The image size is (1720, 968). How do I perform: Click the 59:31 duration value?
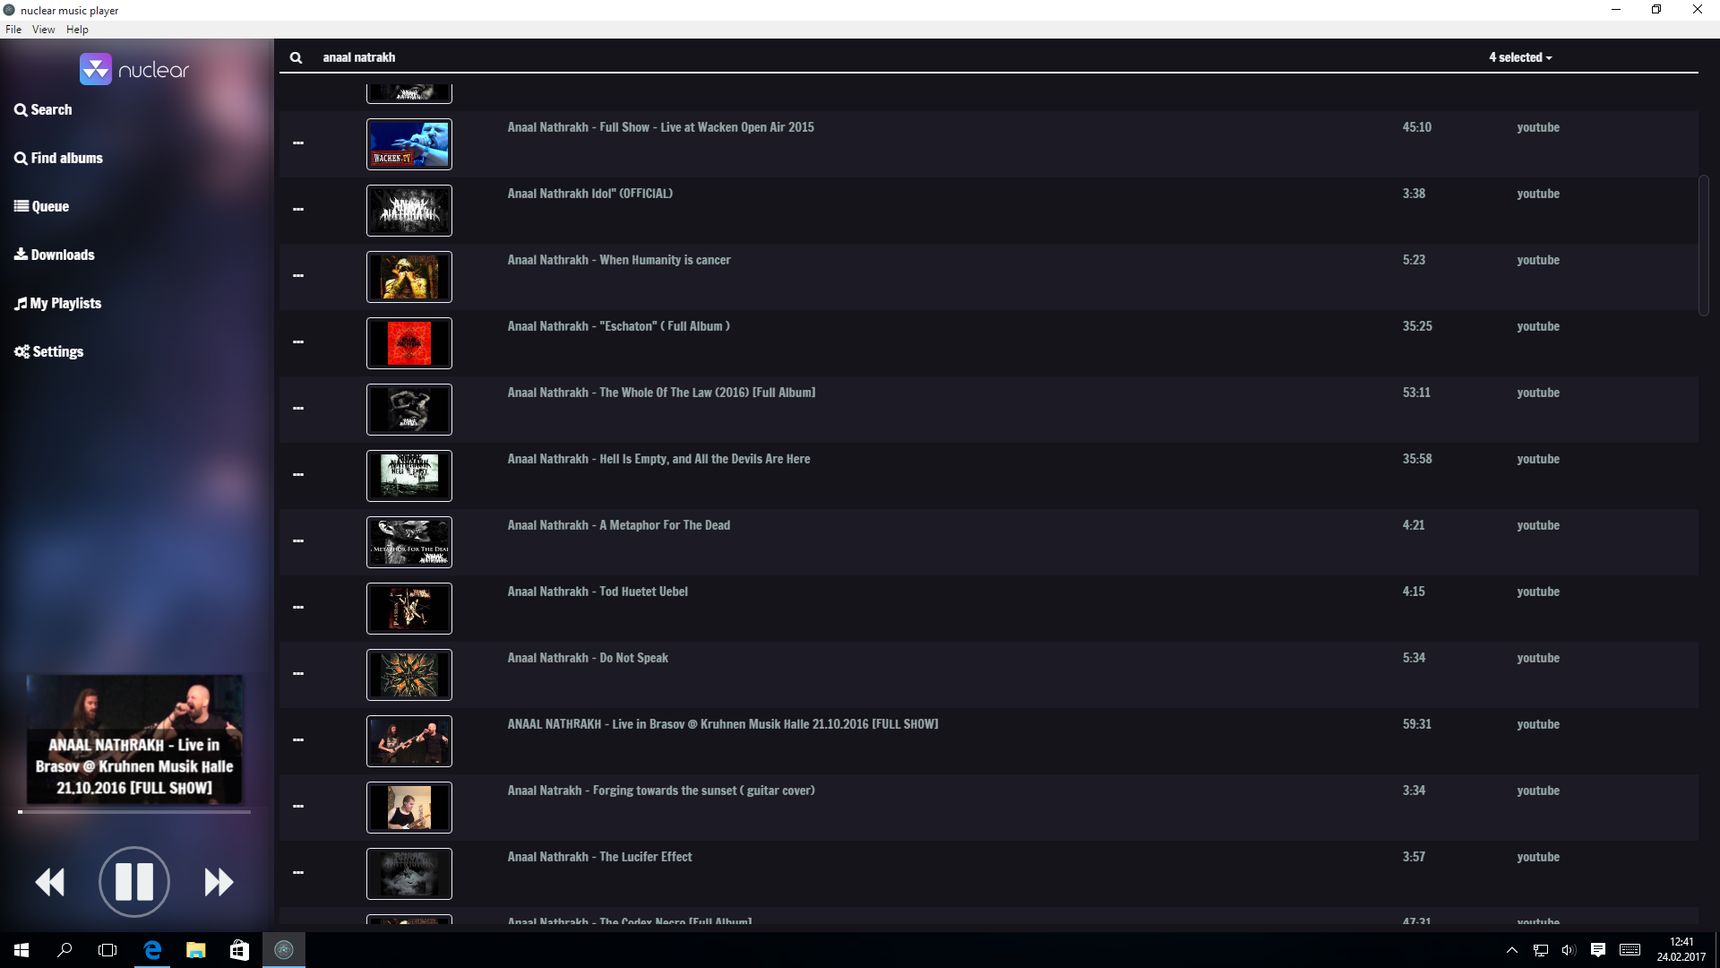click(x=1416, y=724)
